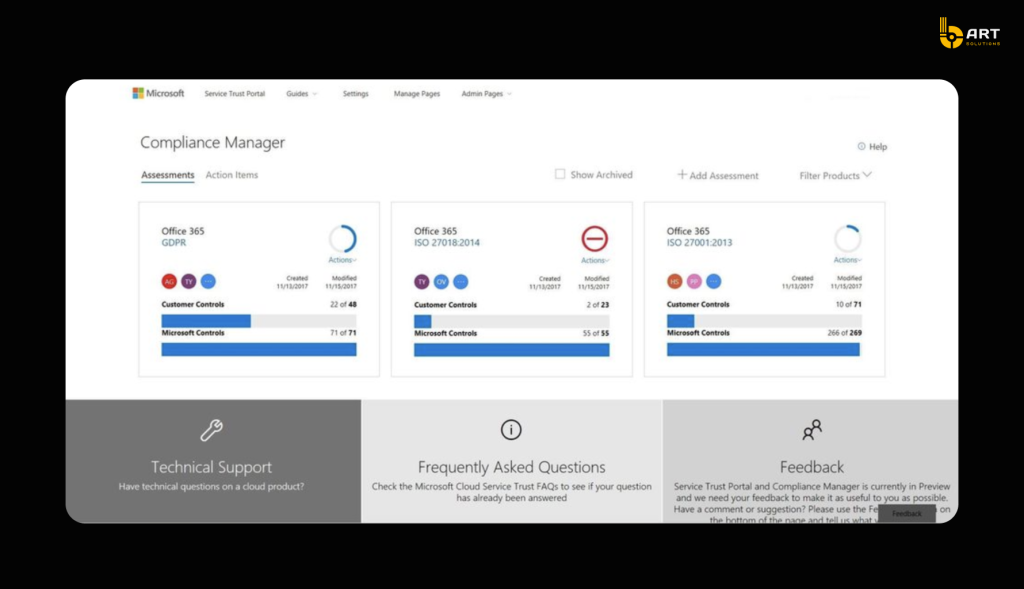
Task: Toggle the Show Archived checkbox
Action: (x=560, y=174)
